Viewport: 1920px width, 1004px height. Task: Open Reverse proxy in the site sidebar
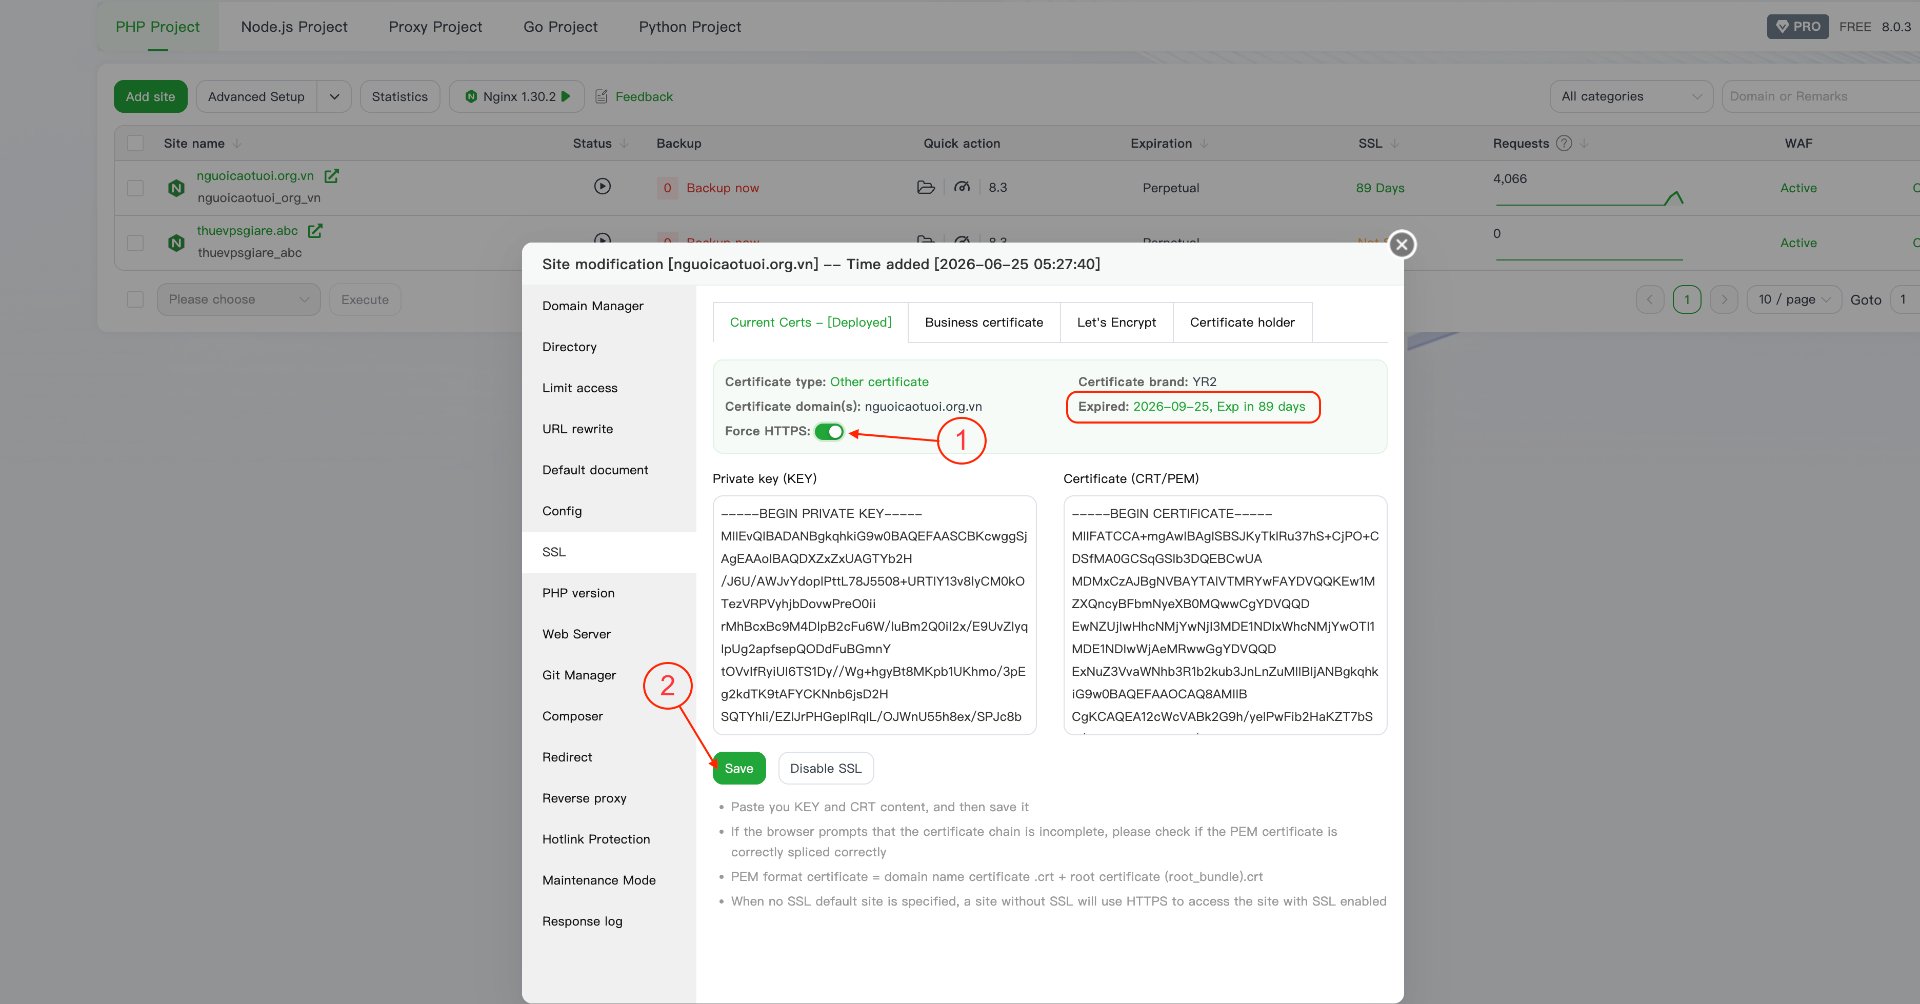coord(584,798)
